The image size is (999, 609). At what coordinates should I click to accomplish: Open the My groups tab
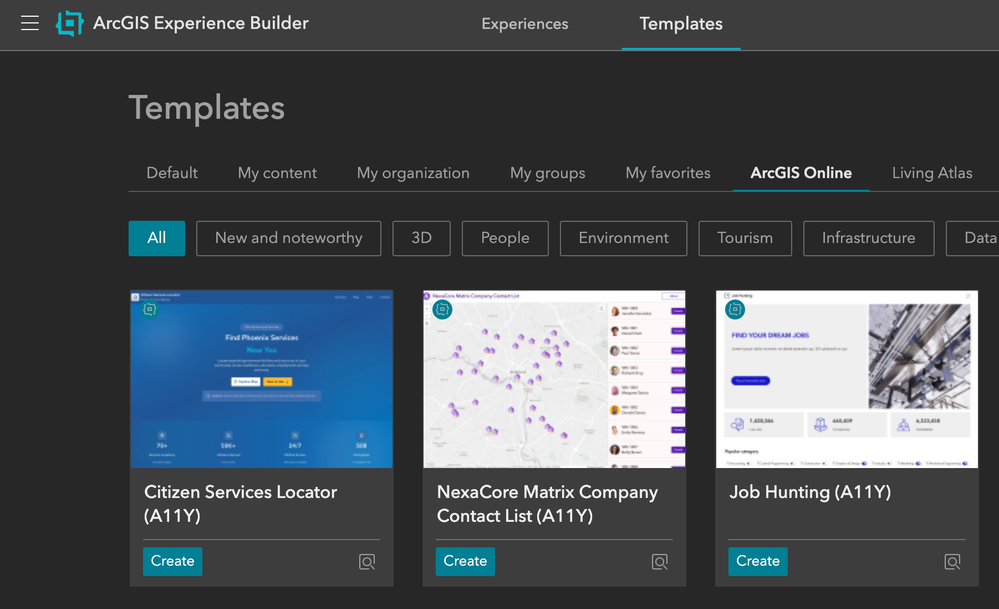tap(547, 173)
